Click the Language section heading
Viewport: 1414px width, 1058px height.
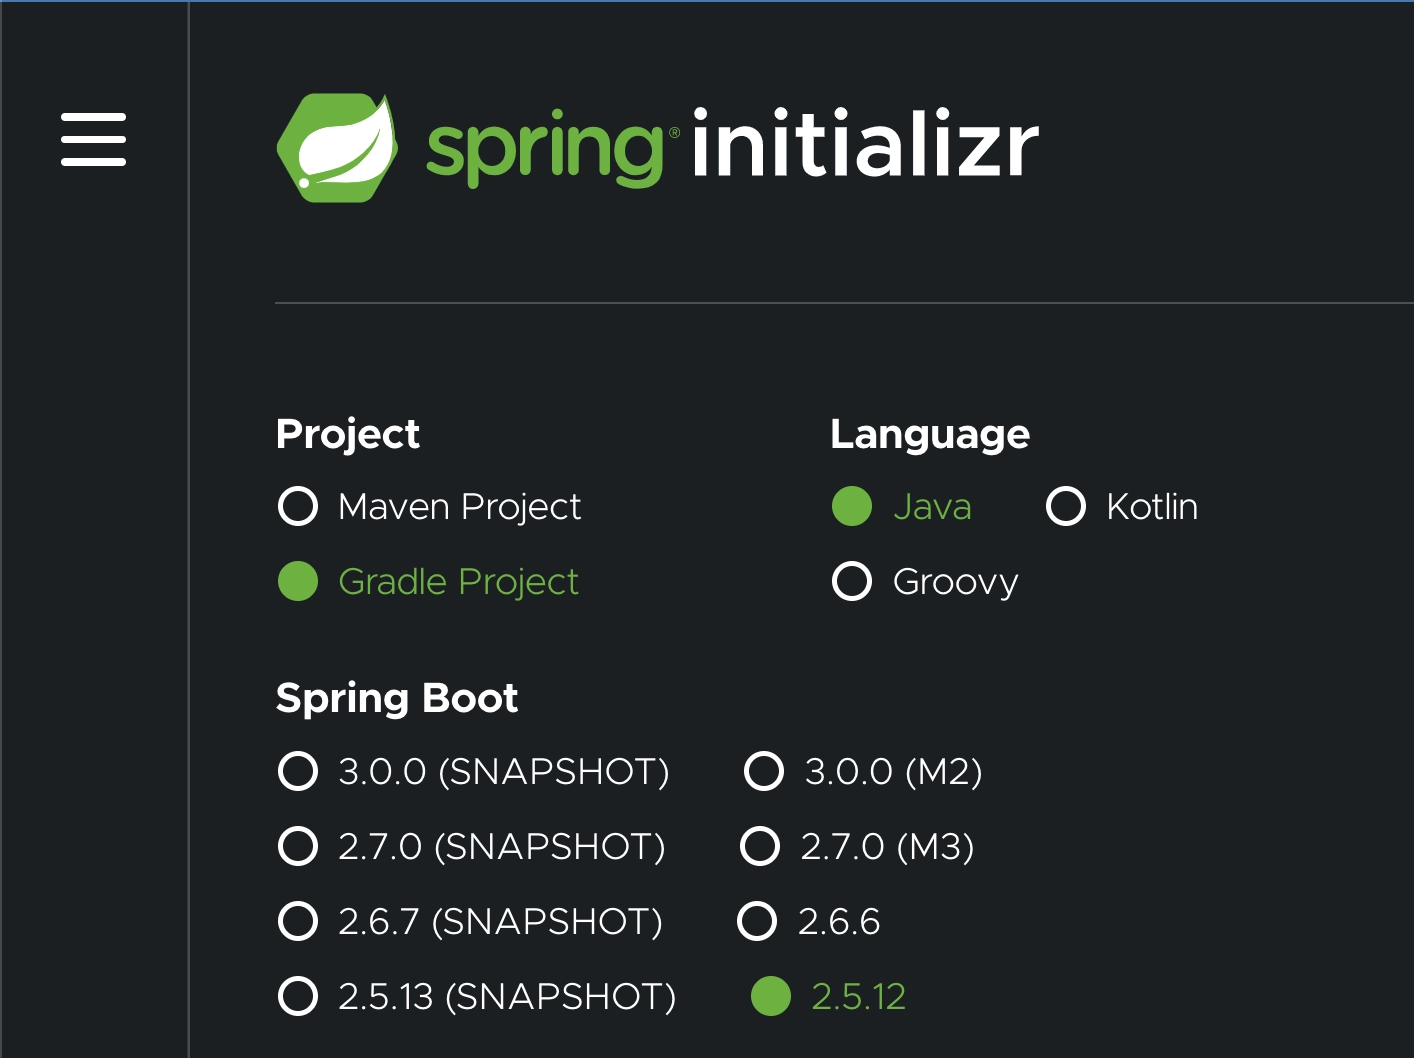930,434
